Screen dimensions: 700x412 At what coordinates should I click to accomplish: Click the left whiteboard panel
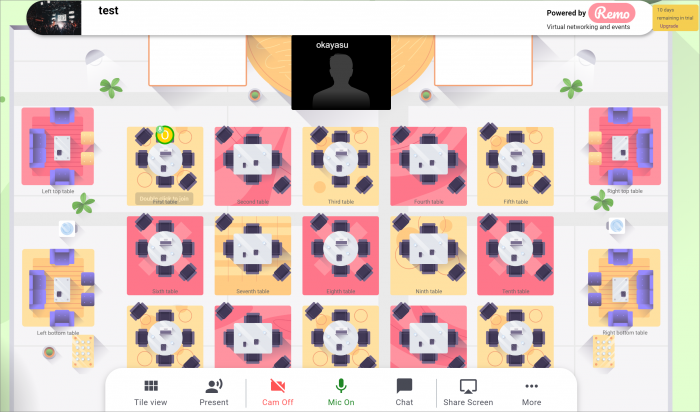pyautogui.click(x=197, y=60)
